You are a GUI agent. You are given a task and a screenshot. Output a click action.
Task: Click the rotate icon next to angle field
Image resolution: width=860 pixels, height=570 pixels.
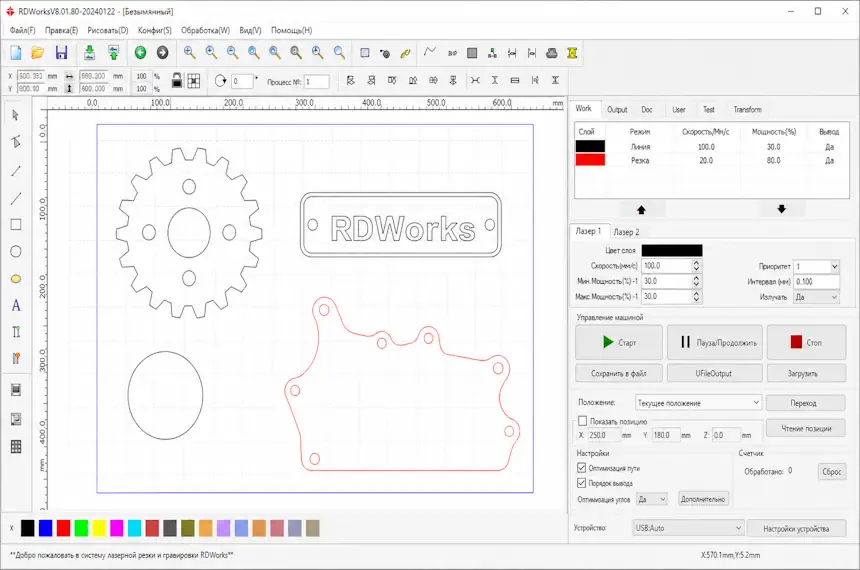[220, 81]
